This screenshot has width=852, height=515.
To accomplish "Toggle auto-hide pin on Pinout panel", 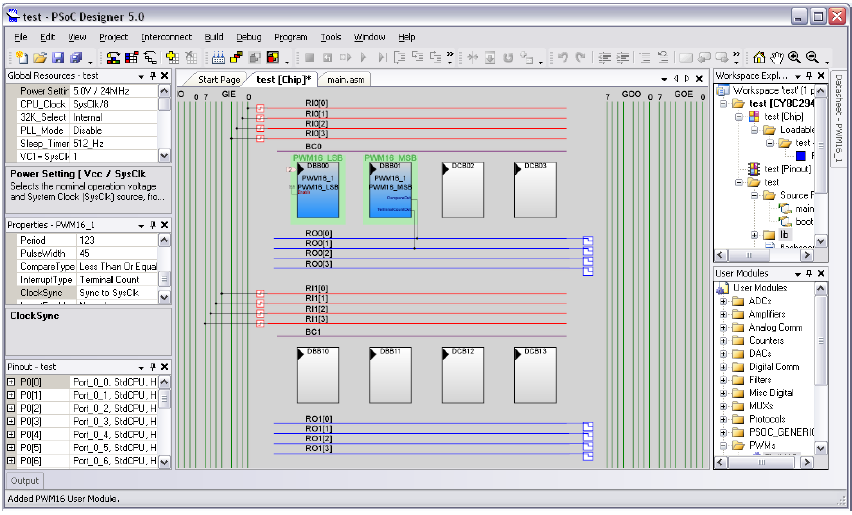I will tap(153, 367).
